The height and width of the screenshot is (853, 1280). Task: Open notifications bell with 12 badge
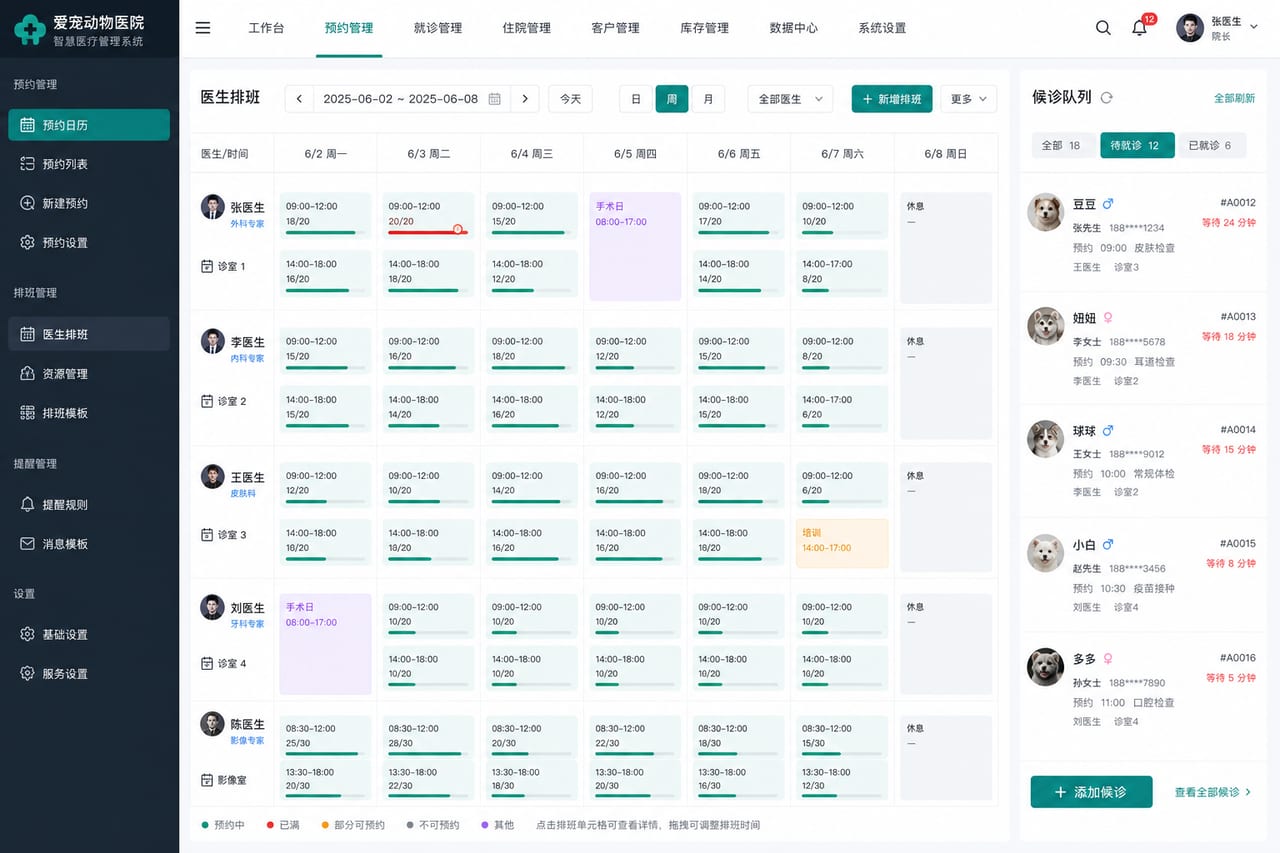pos(1140,27)
